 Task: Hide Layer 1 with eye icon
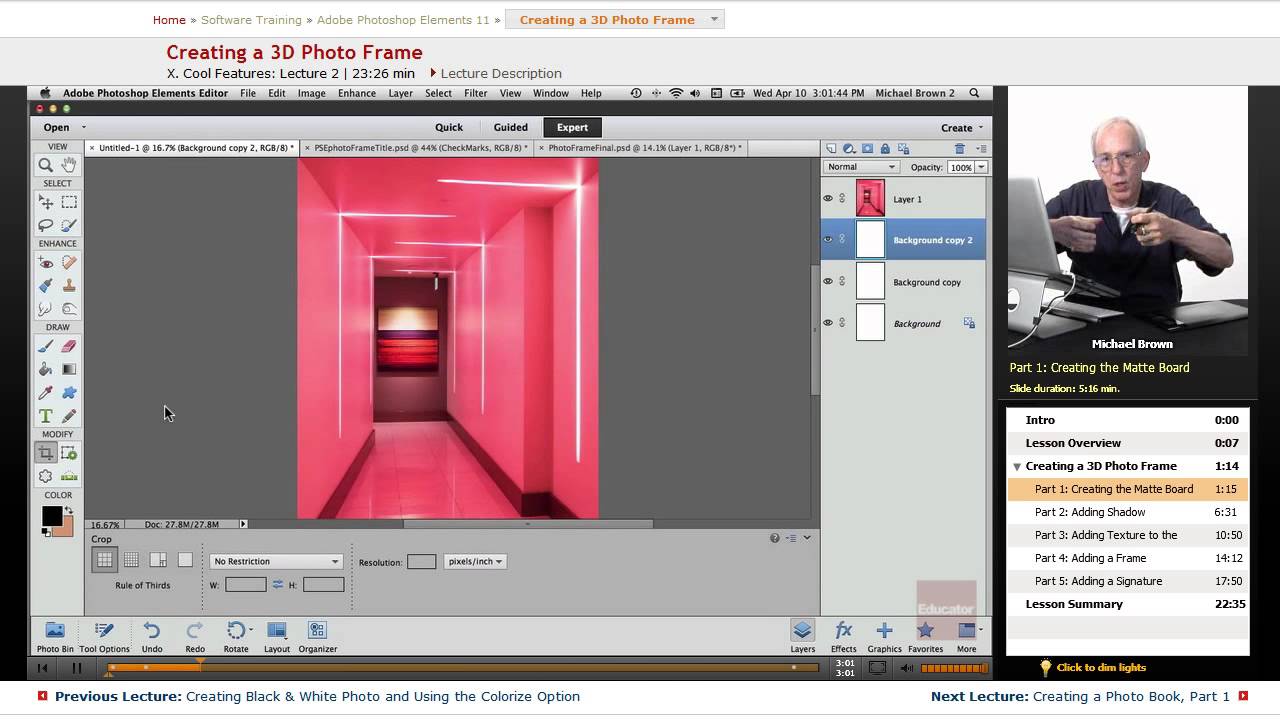pos(828,198)
